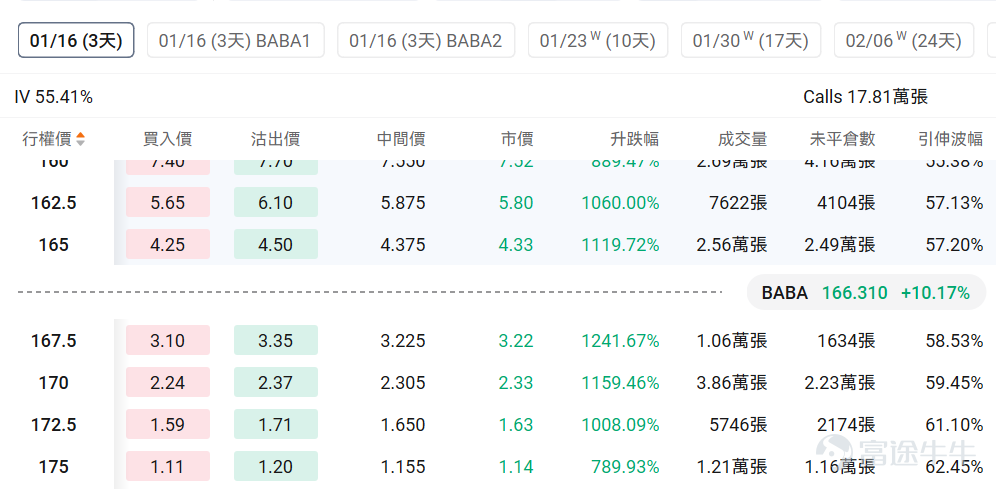The width and height of the screenshot is (996, 489).
Task: Click the 引伸波幅 column header
Action: [x=950, y=139]
